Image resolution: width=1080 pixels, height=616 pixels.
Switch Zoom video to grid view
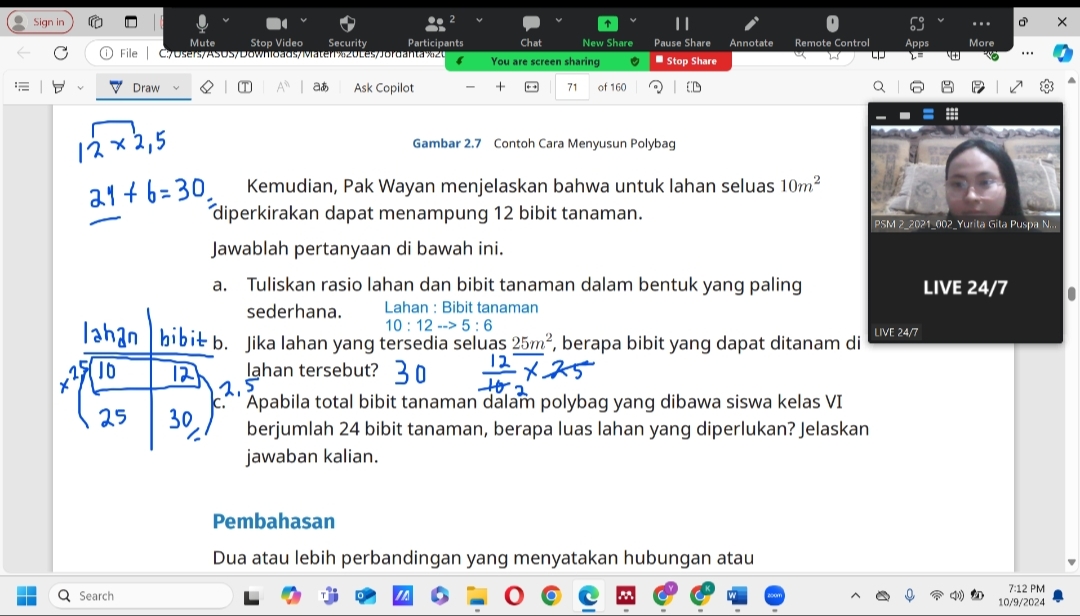[952, 114]
